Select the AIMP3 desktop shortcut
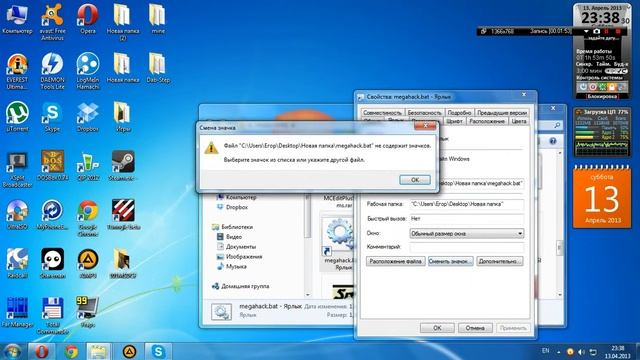This screenshot has width=640, height=360. point(88,264)
